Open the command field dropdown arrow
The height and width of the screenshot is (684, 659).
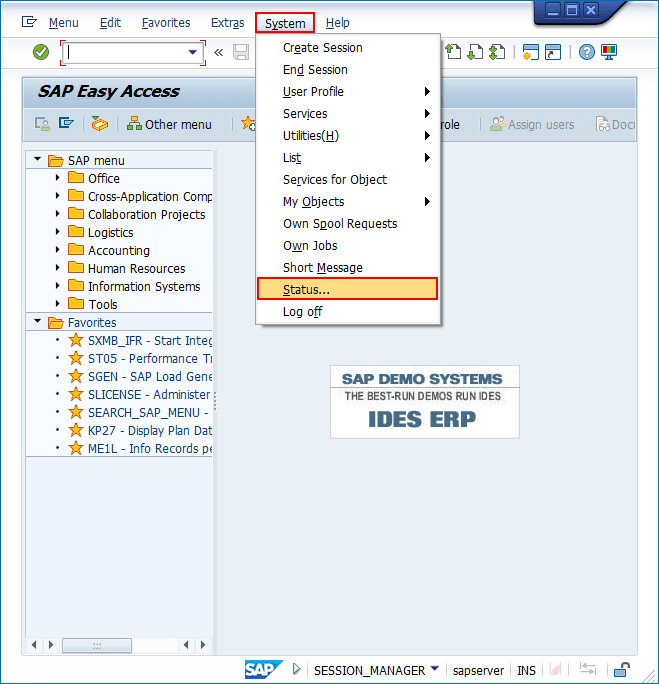point(192,52)
